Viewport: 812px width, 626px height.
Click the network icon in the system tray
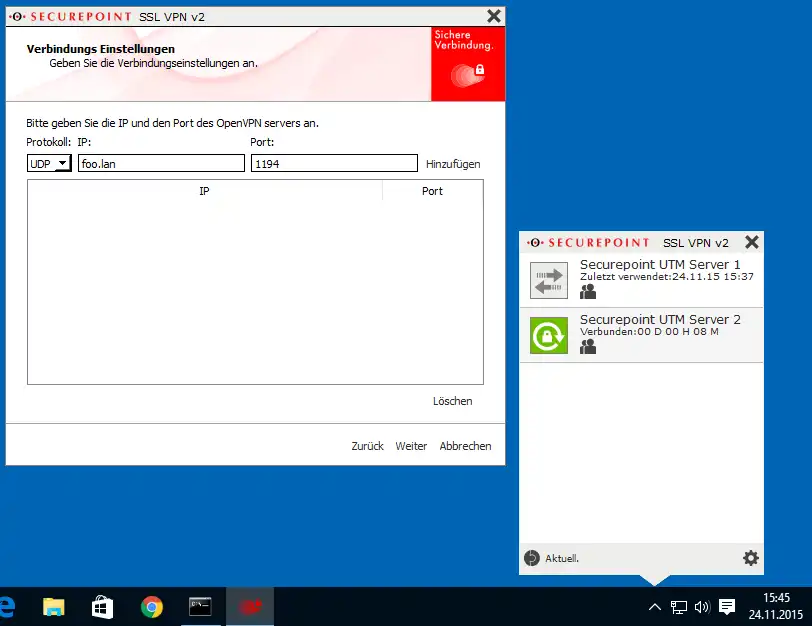[678, 607]
